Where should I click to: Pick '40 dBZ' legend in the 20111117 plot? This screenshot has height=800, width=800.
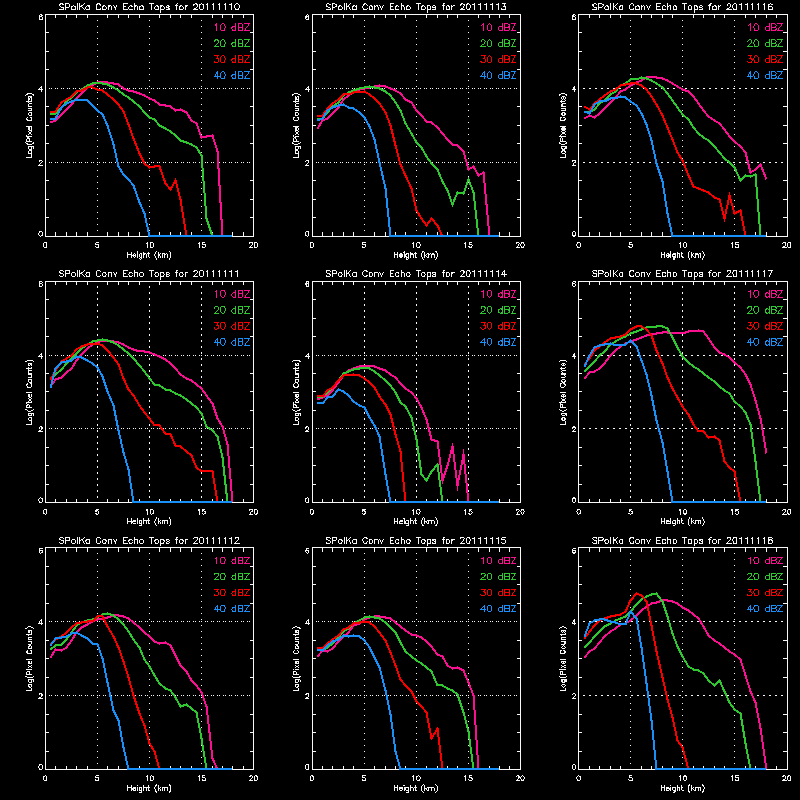(765, 342)
